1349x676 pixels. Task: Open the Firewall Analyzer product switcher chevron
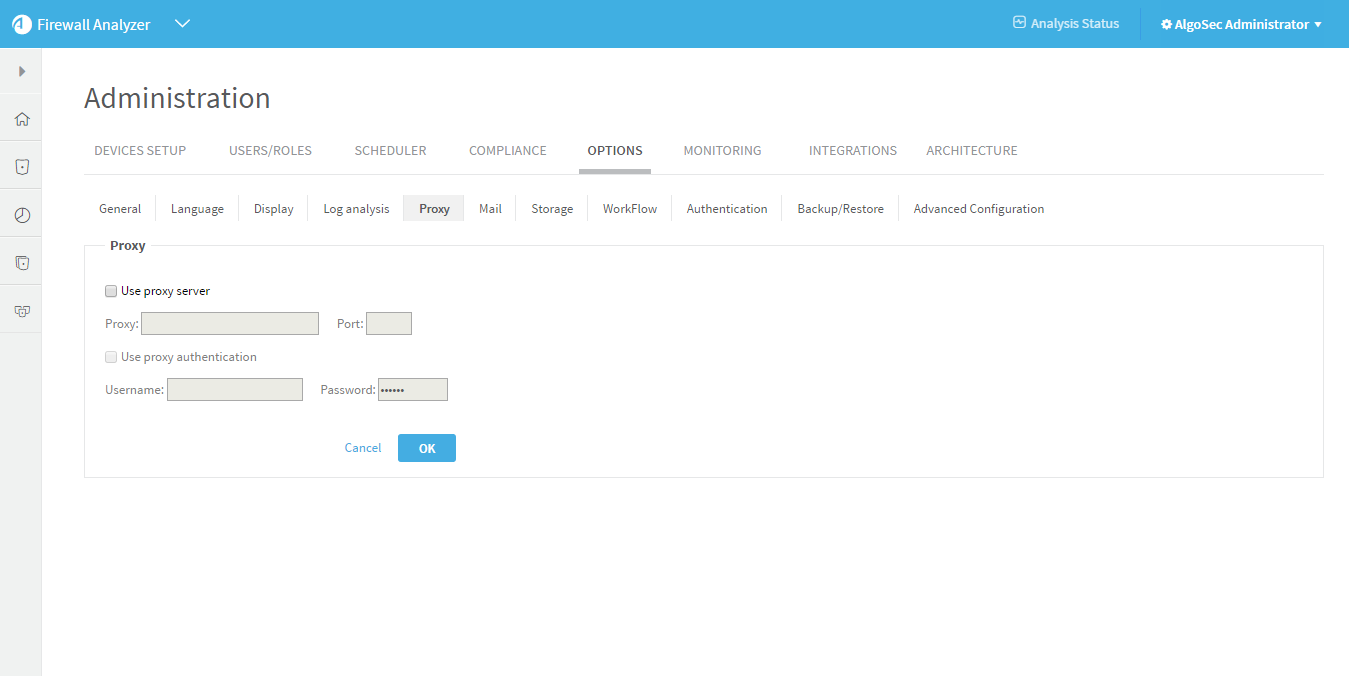[x=182, y=24]
